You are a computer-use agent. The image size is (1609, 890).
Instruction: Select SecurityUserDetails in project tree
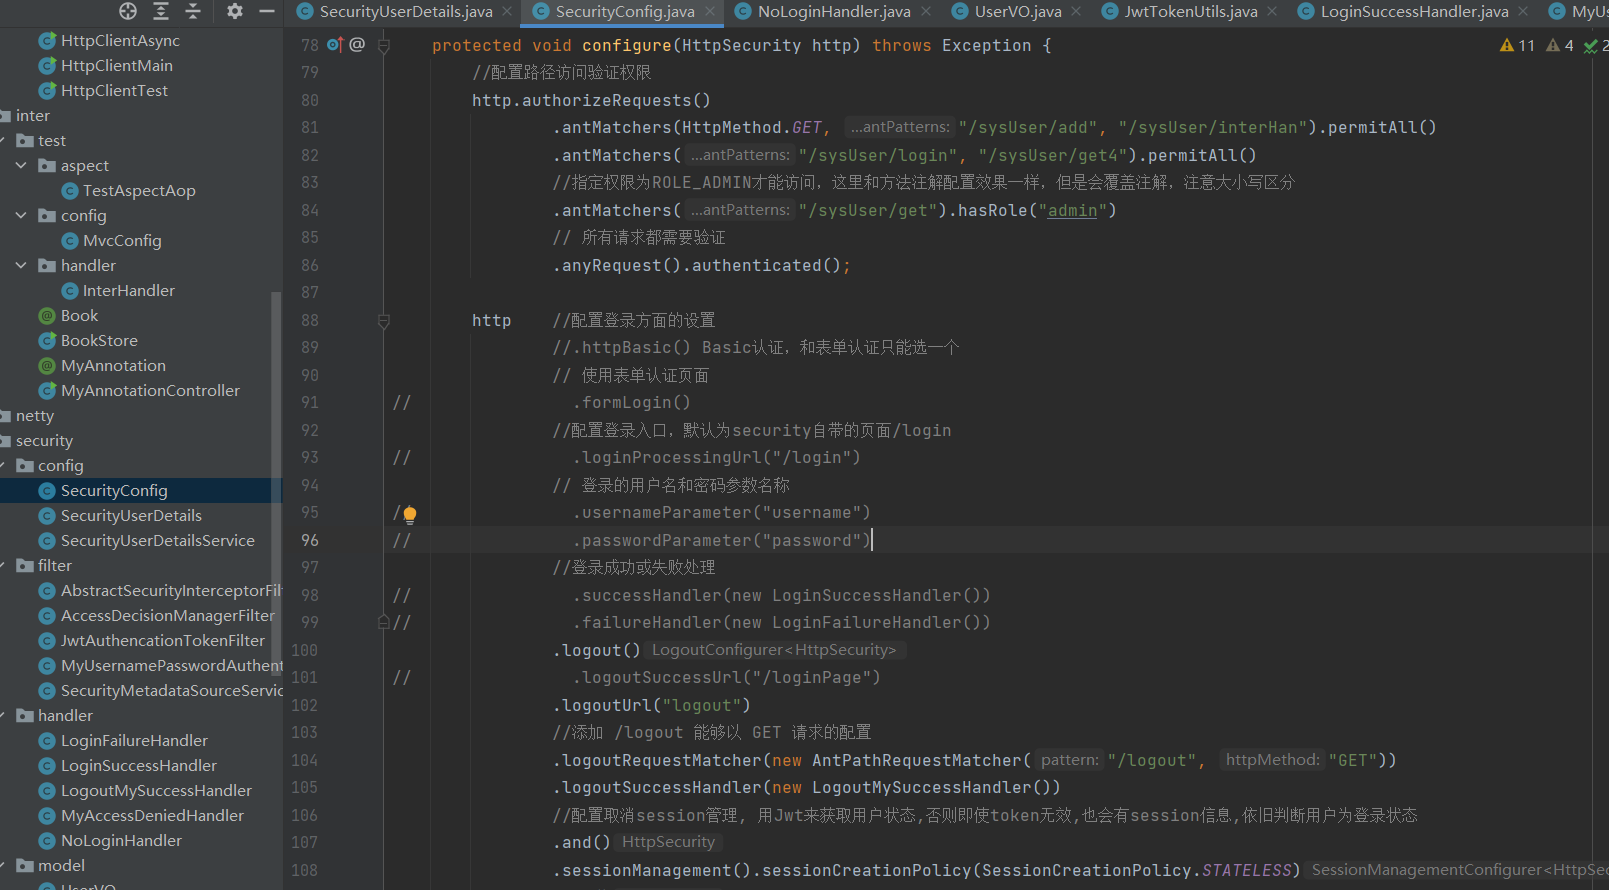point(131,516)
